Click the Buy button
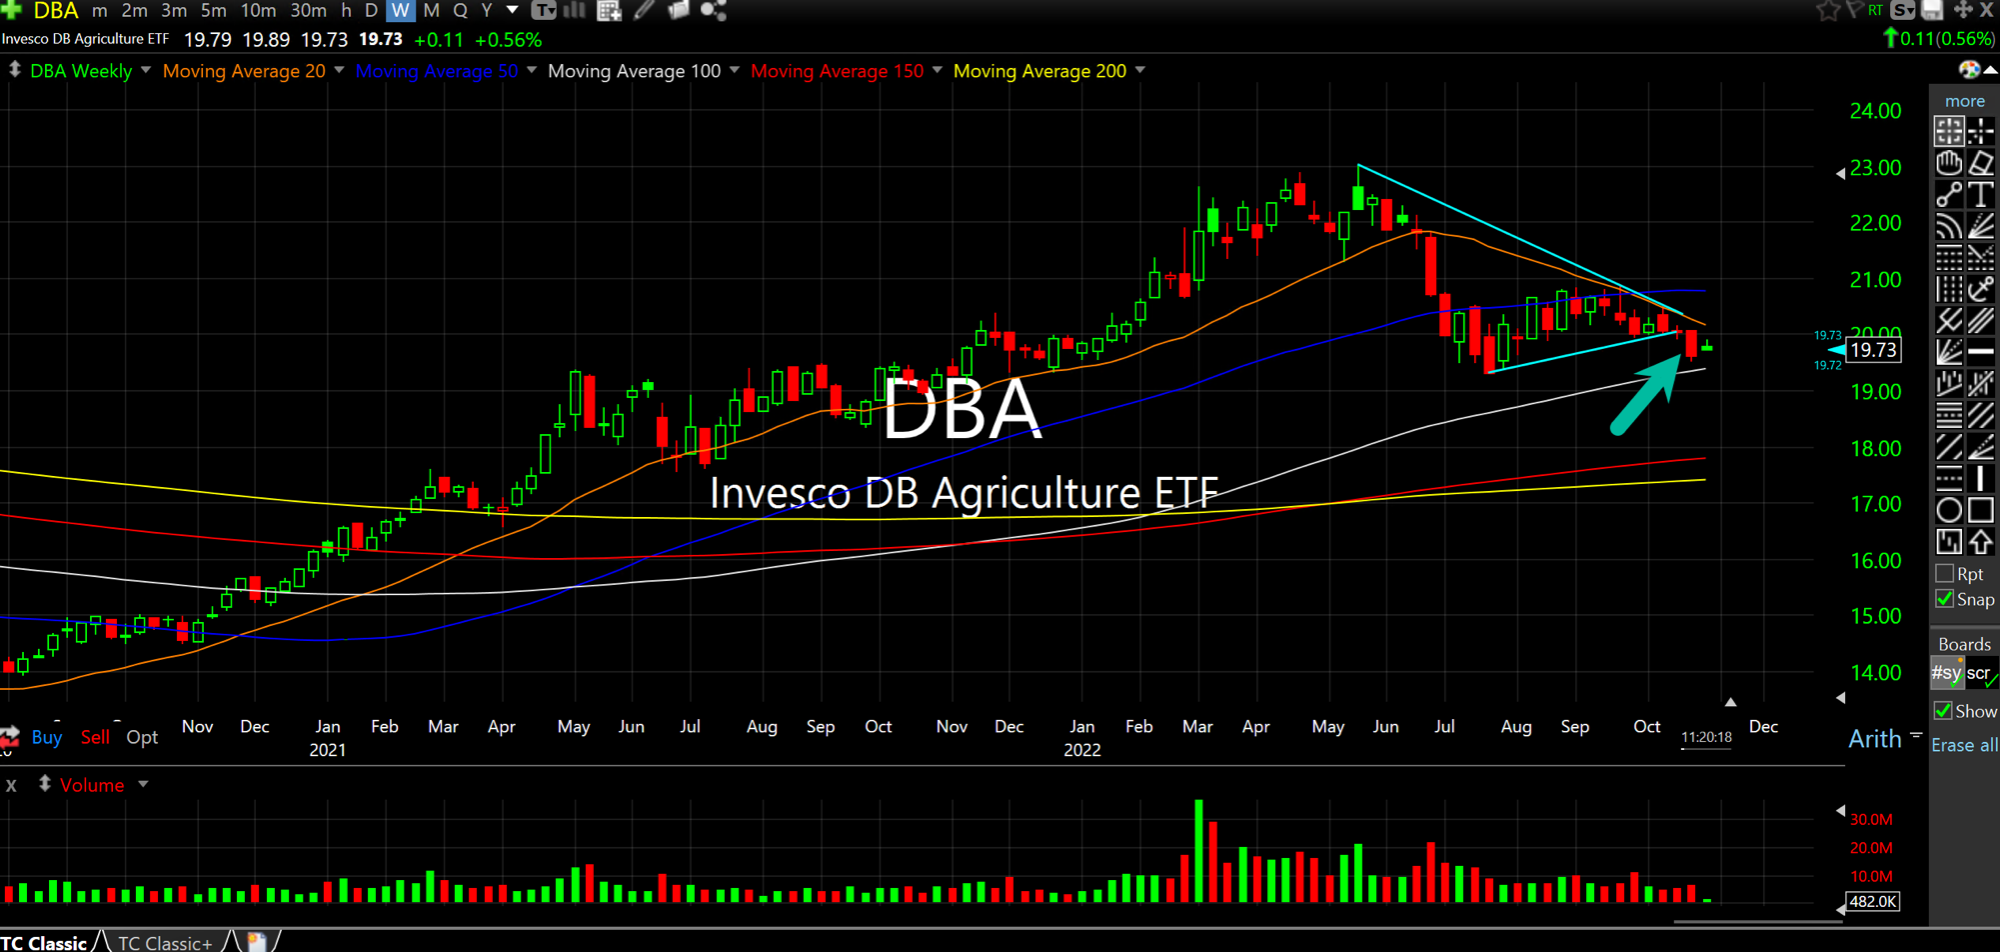Viewport: 2000px width, 952px height. 47,737
